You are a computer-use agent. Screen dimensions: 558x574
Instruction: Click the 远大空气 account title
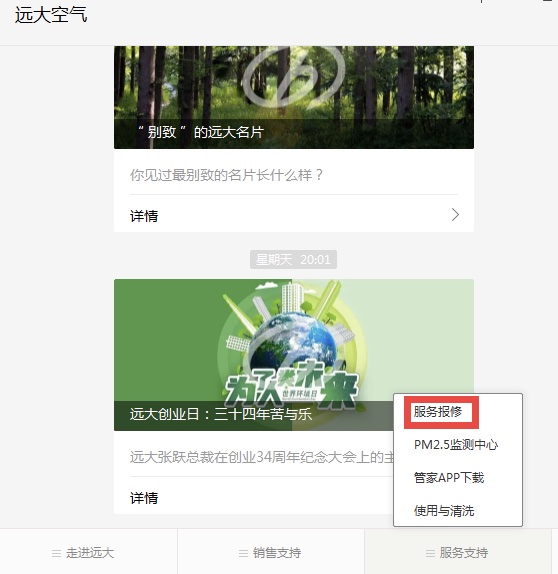pos(51,15)
